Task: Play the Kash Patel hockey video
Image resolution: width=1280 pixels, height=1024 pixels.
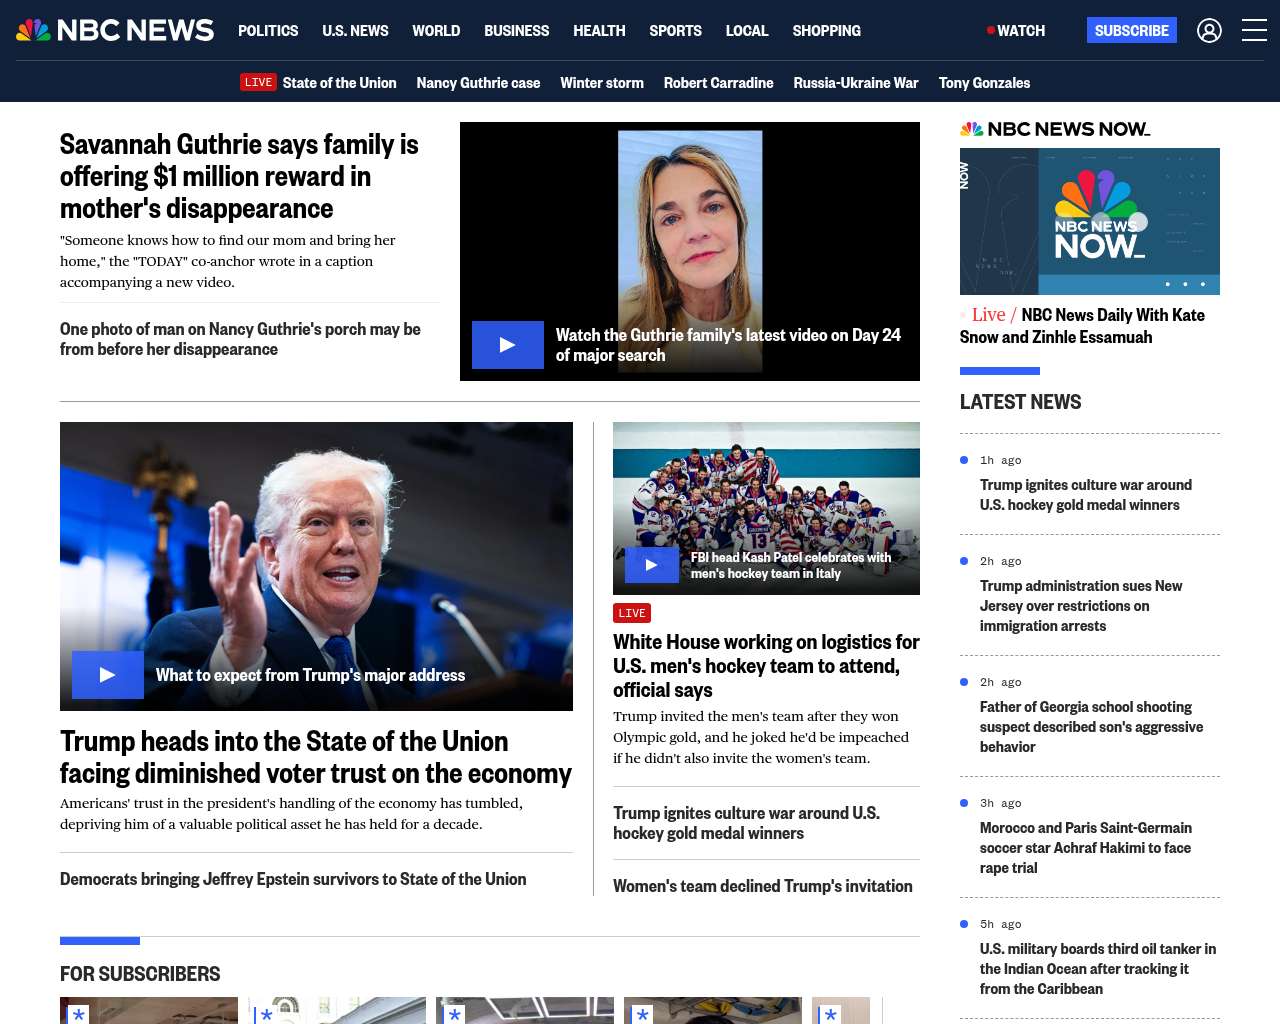Action: (651, 565)
